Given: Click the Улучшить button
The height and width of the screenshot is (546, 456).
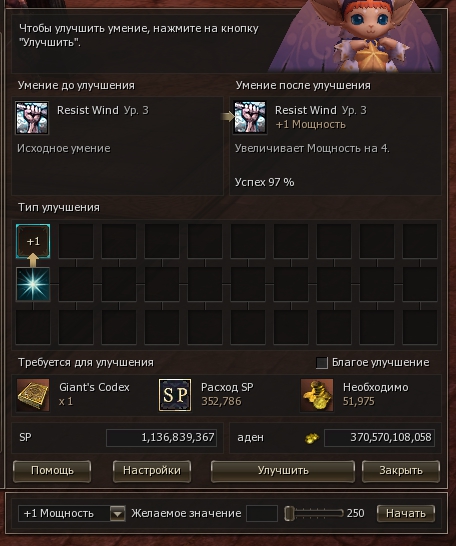Looking at the screenshot, I should pos(283,471).
